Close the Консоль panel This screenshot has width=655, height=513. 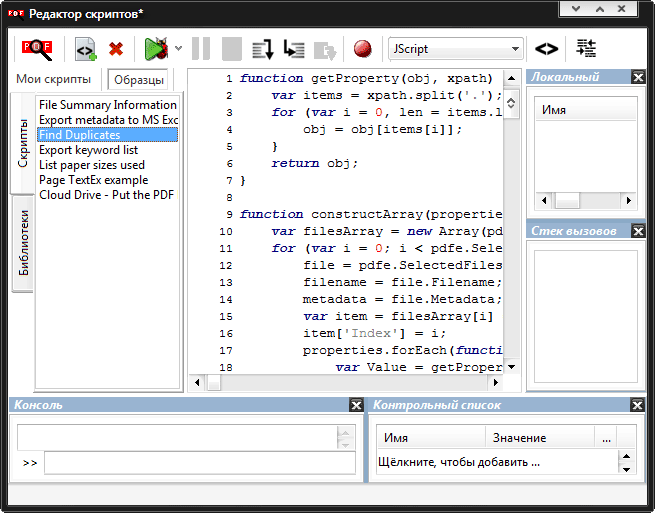pyautogui.click(x=356, y=405)
